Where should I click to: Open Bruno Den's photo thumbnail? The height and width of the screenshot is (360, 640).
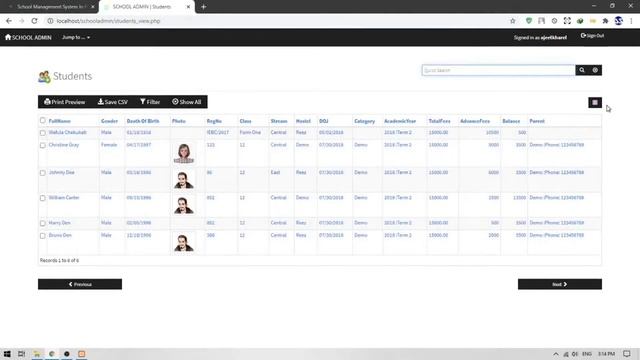(184, 243)
